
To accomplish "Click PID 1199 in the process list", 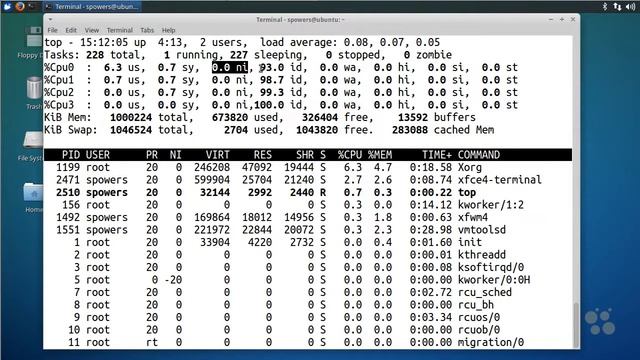I will 68,167.
